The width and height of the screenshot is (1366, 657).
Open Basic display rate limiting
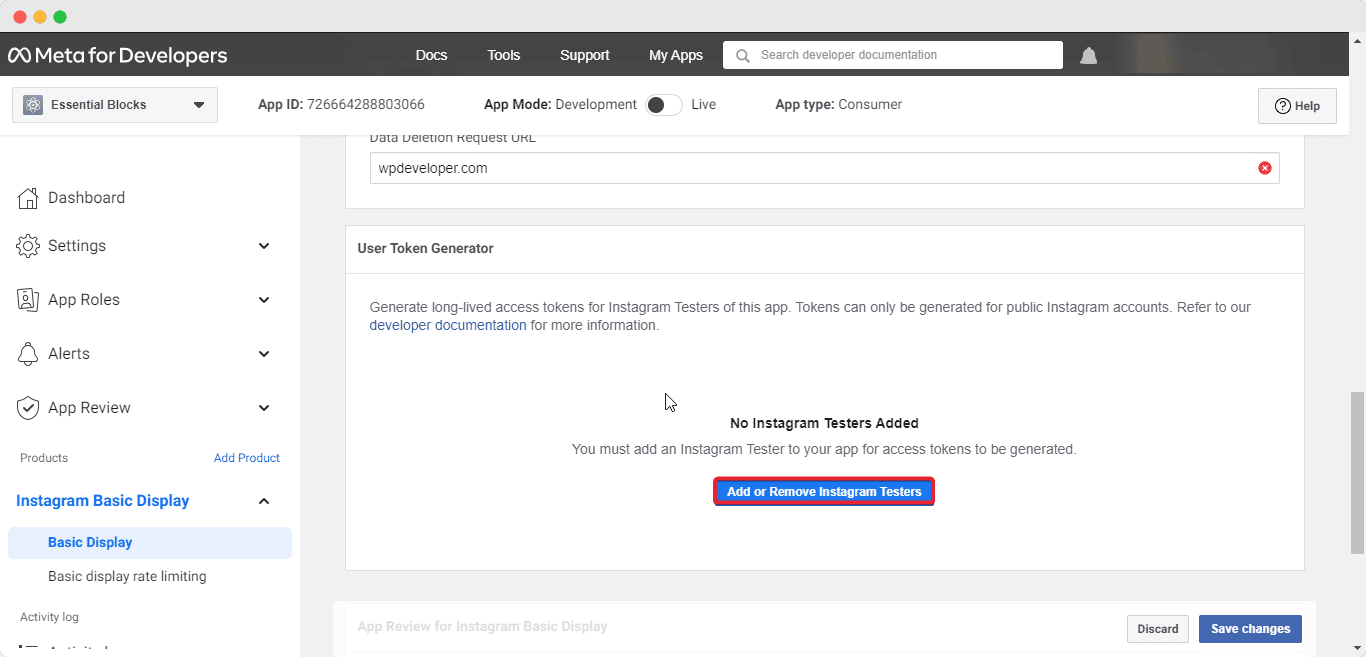127,576
